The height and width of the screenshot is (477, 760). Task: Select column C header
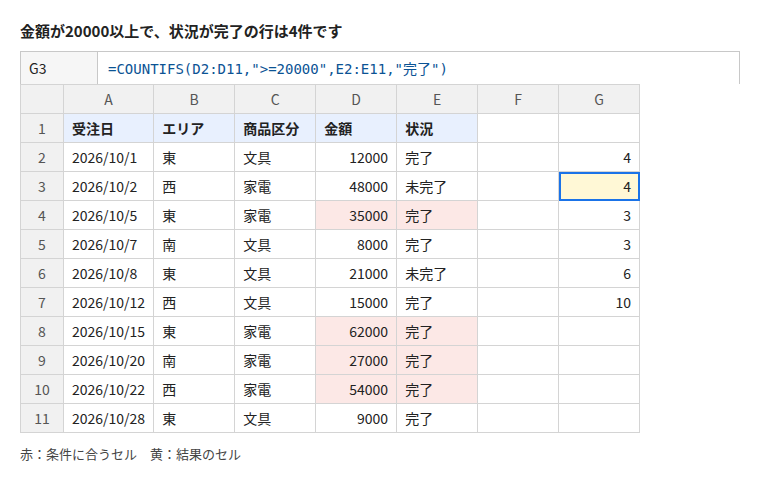[275, 99]
